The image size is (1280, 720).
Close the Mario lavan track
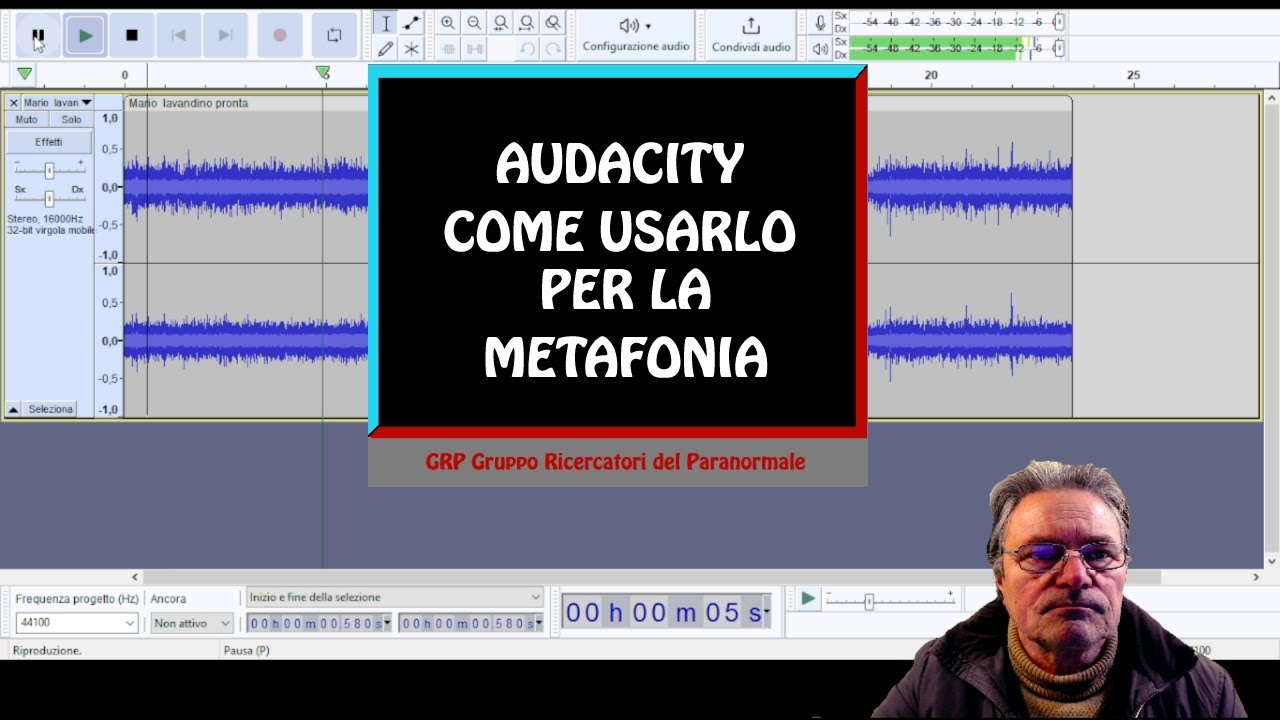tap(13, 103)
